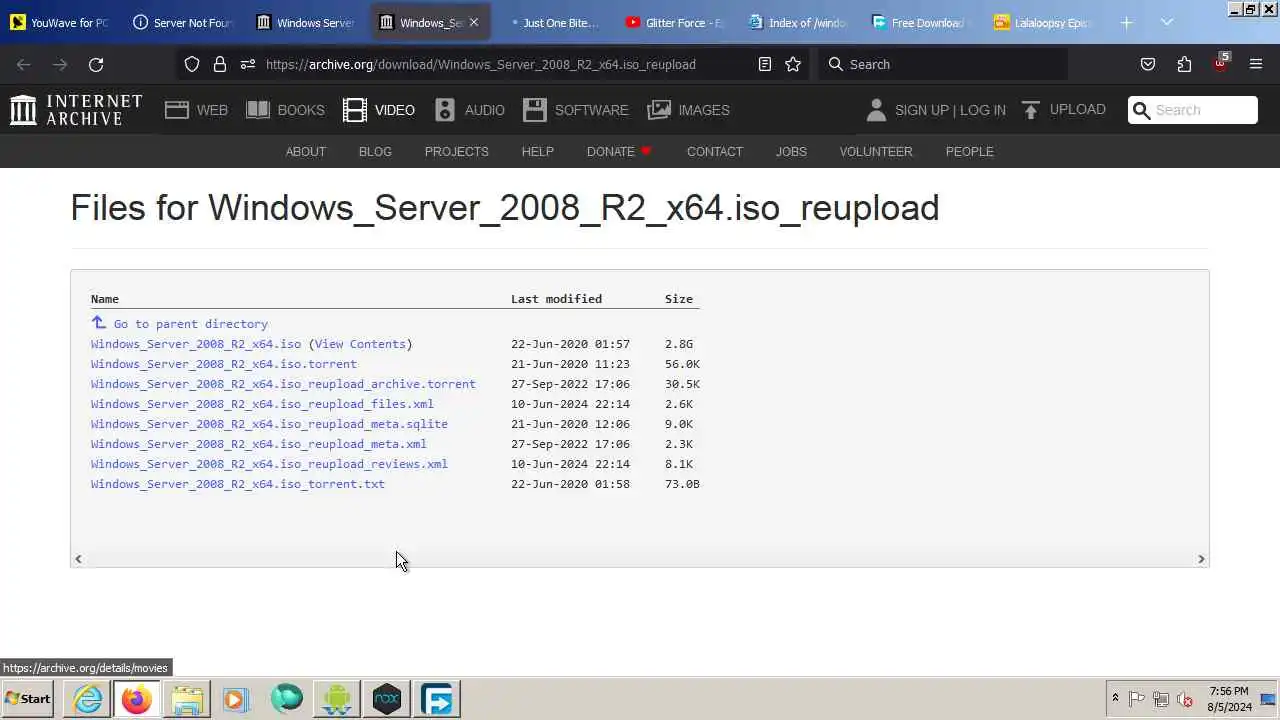Close the current Windows_Server tab

[x=474, y=22]
